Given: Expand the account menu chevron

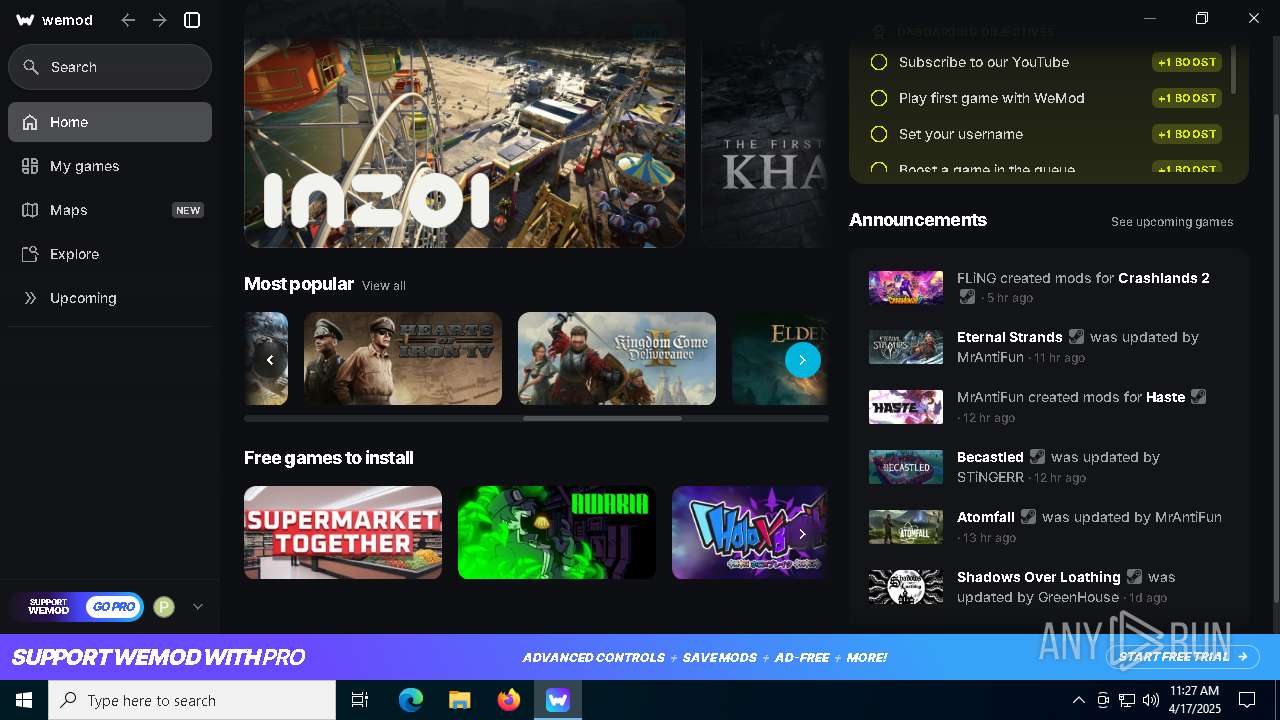Looking at the screenshot, I should pos(198,606).
